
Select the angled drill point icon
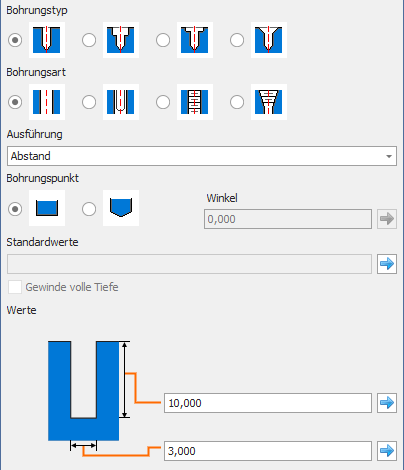121,208
